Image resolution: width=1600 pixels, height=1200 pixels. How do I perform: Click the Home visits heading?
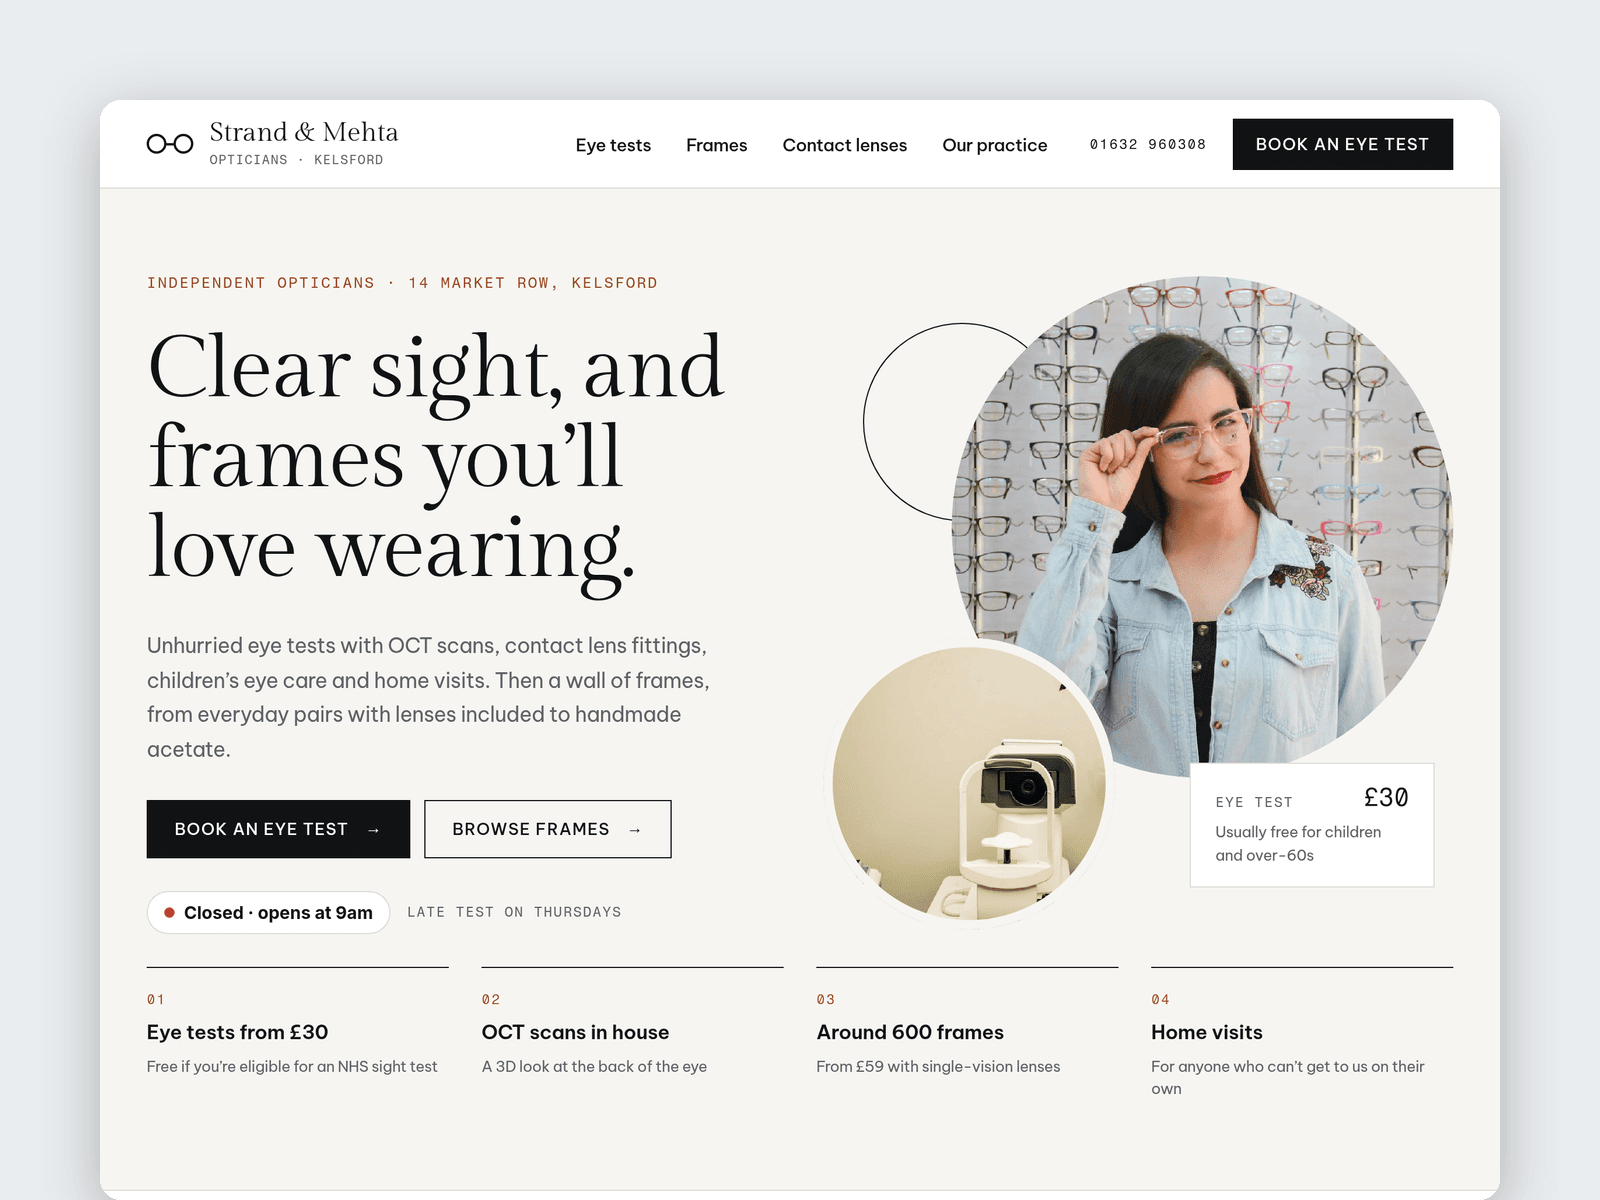tap(1207, 1032)
